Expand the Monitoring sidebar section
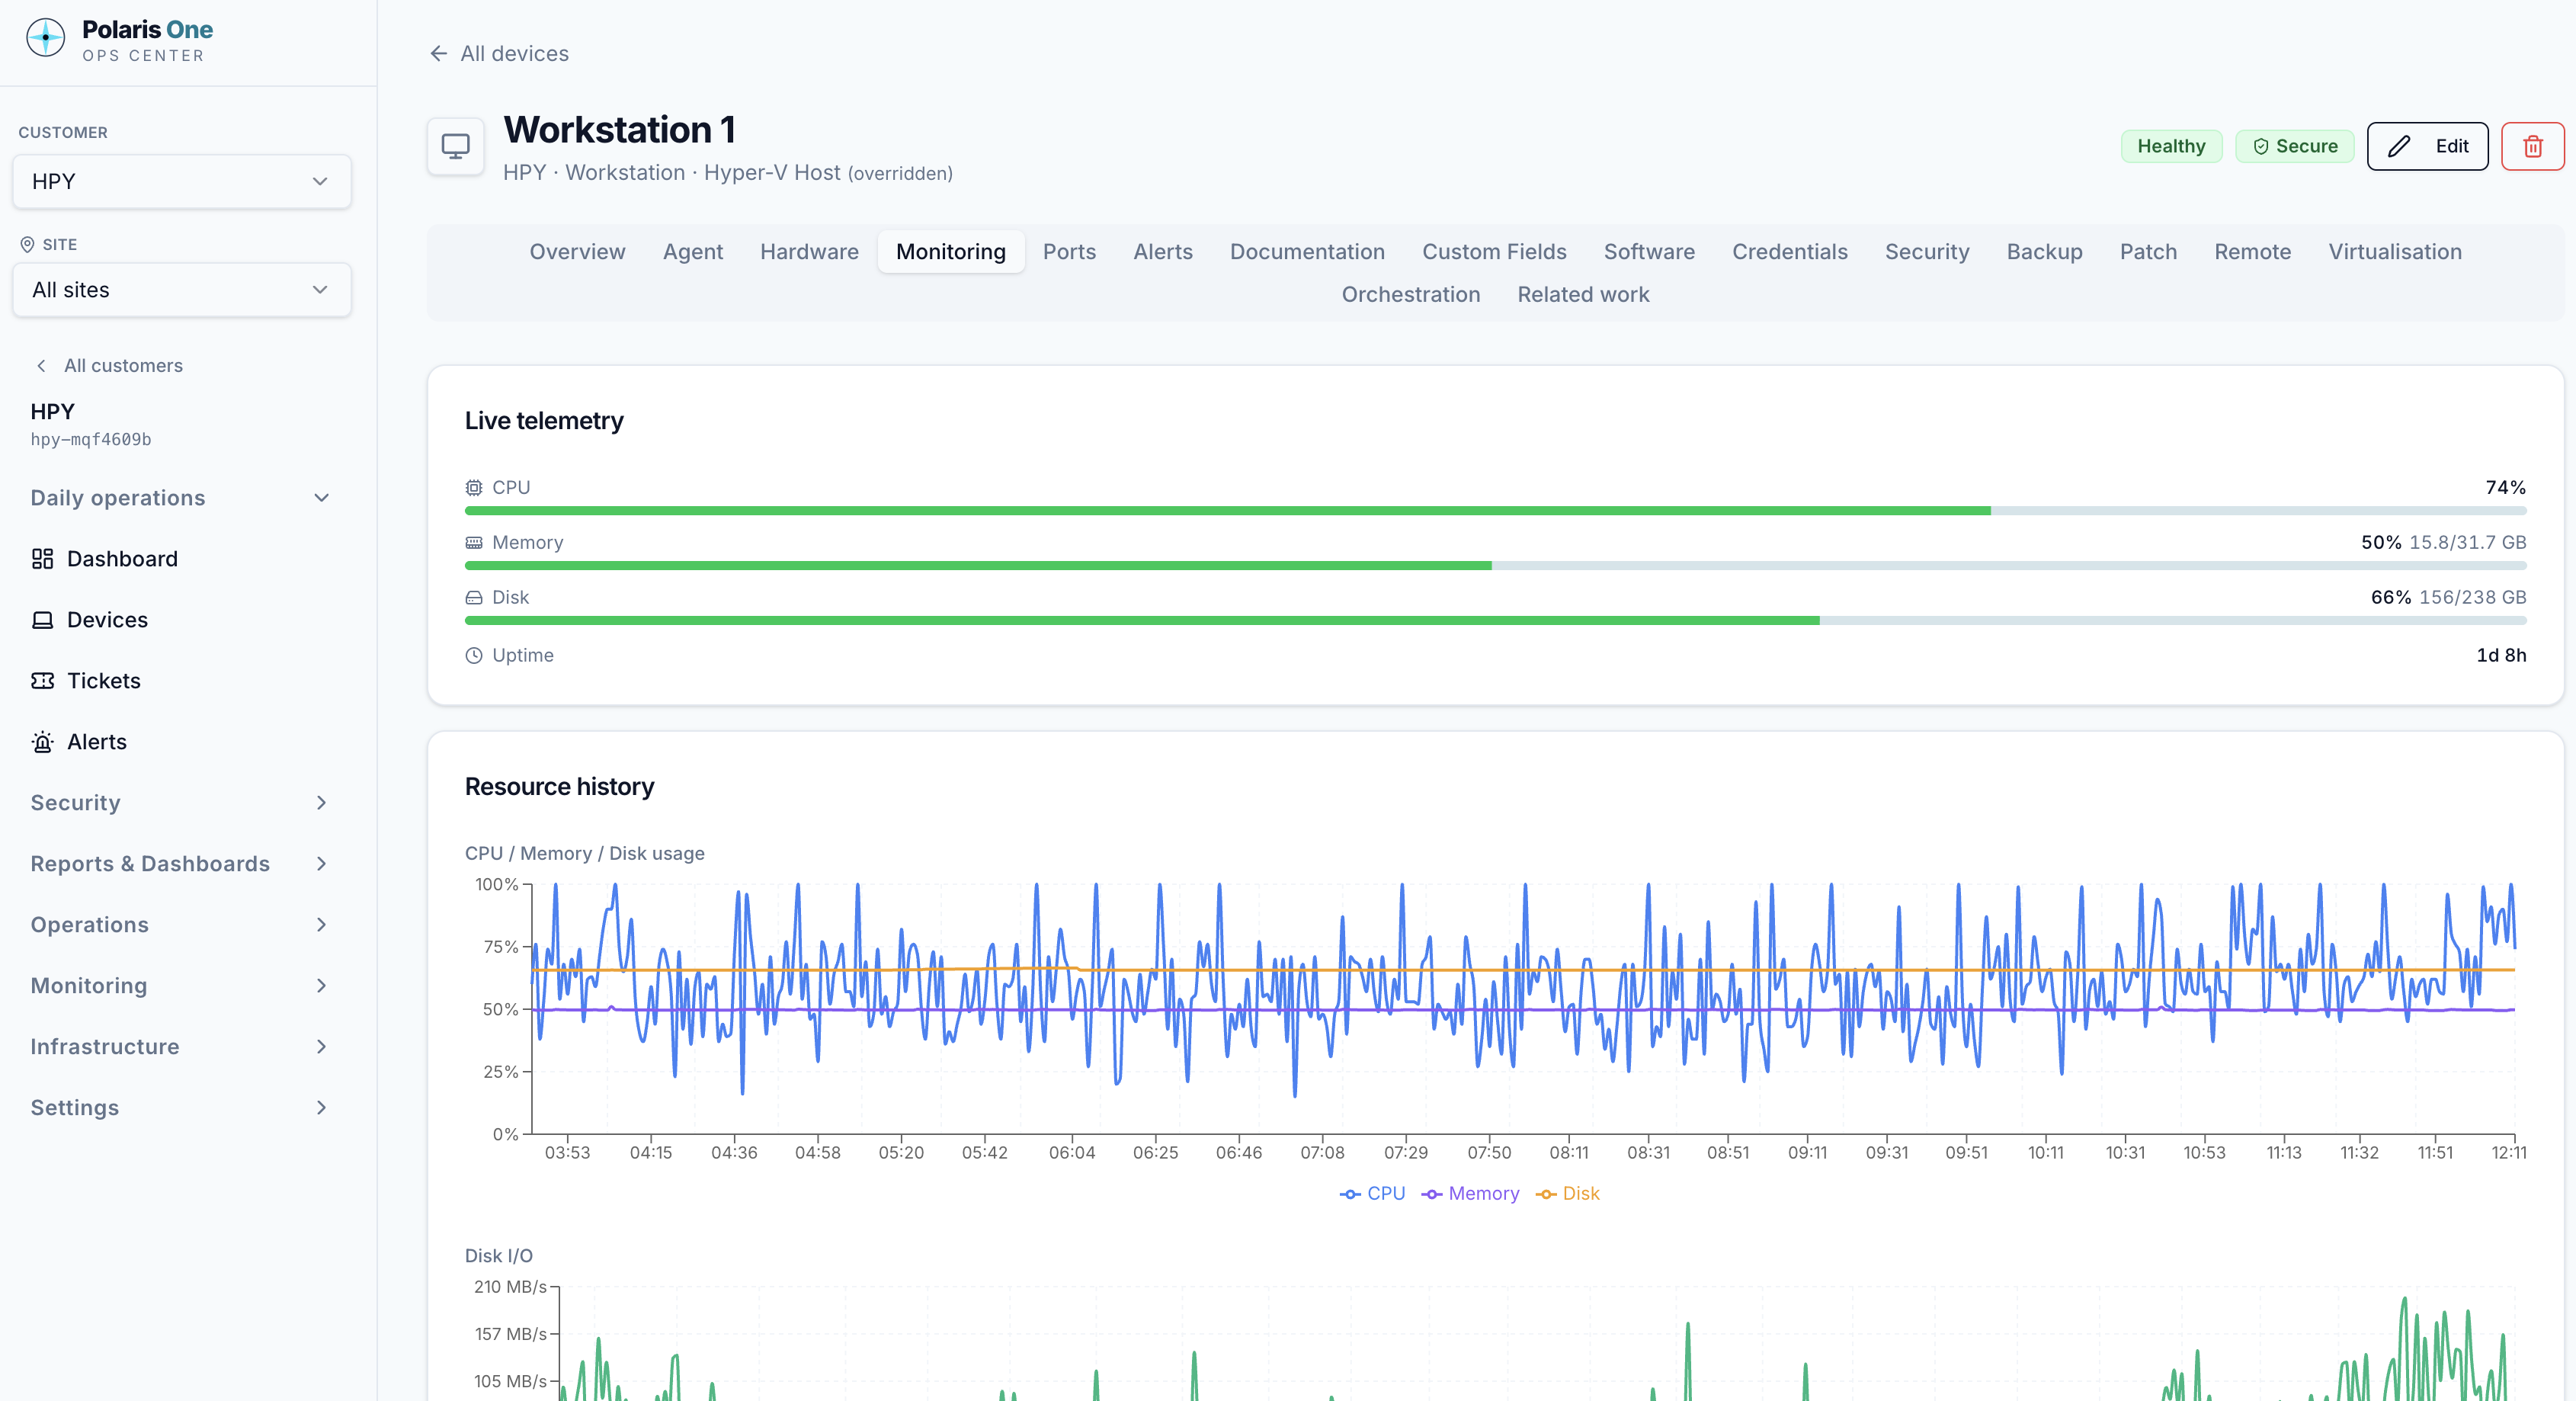2576x1401 pixels. [x=182, y=986]
